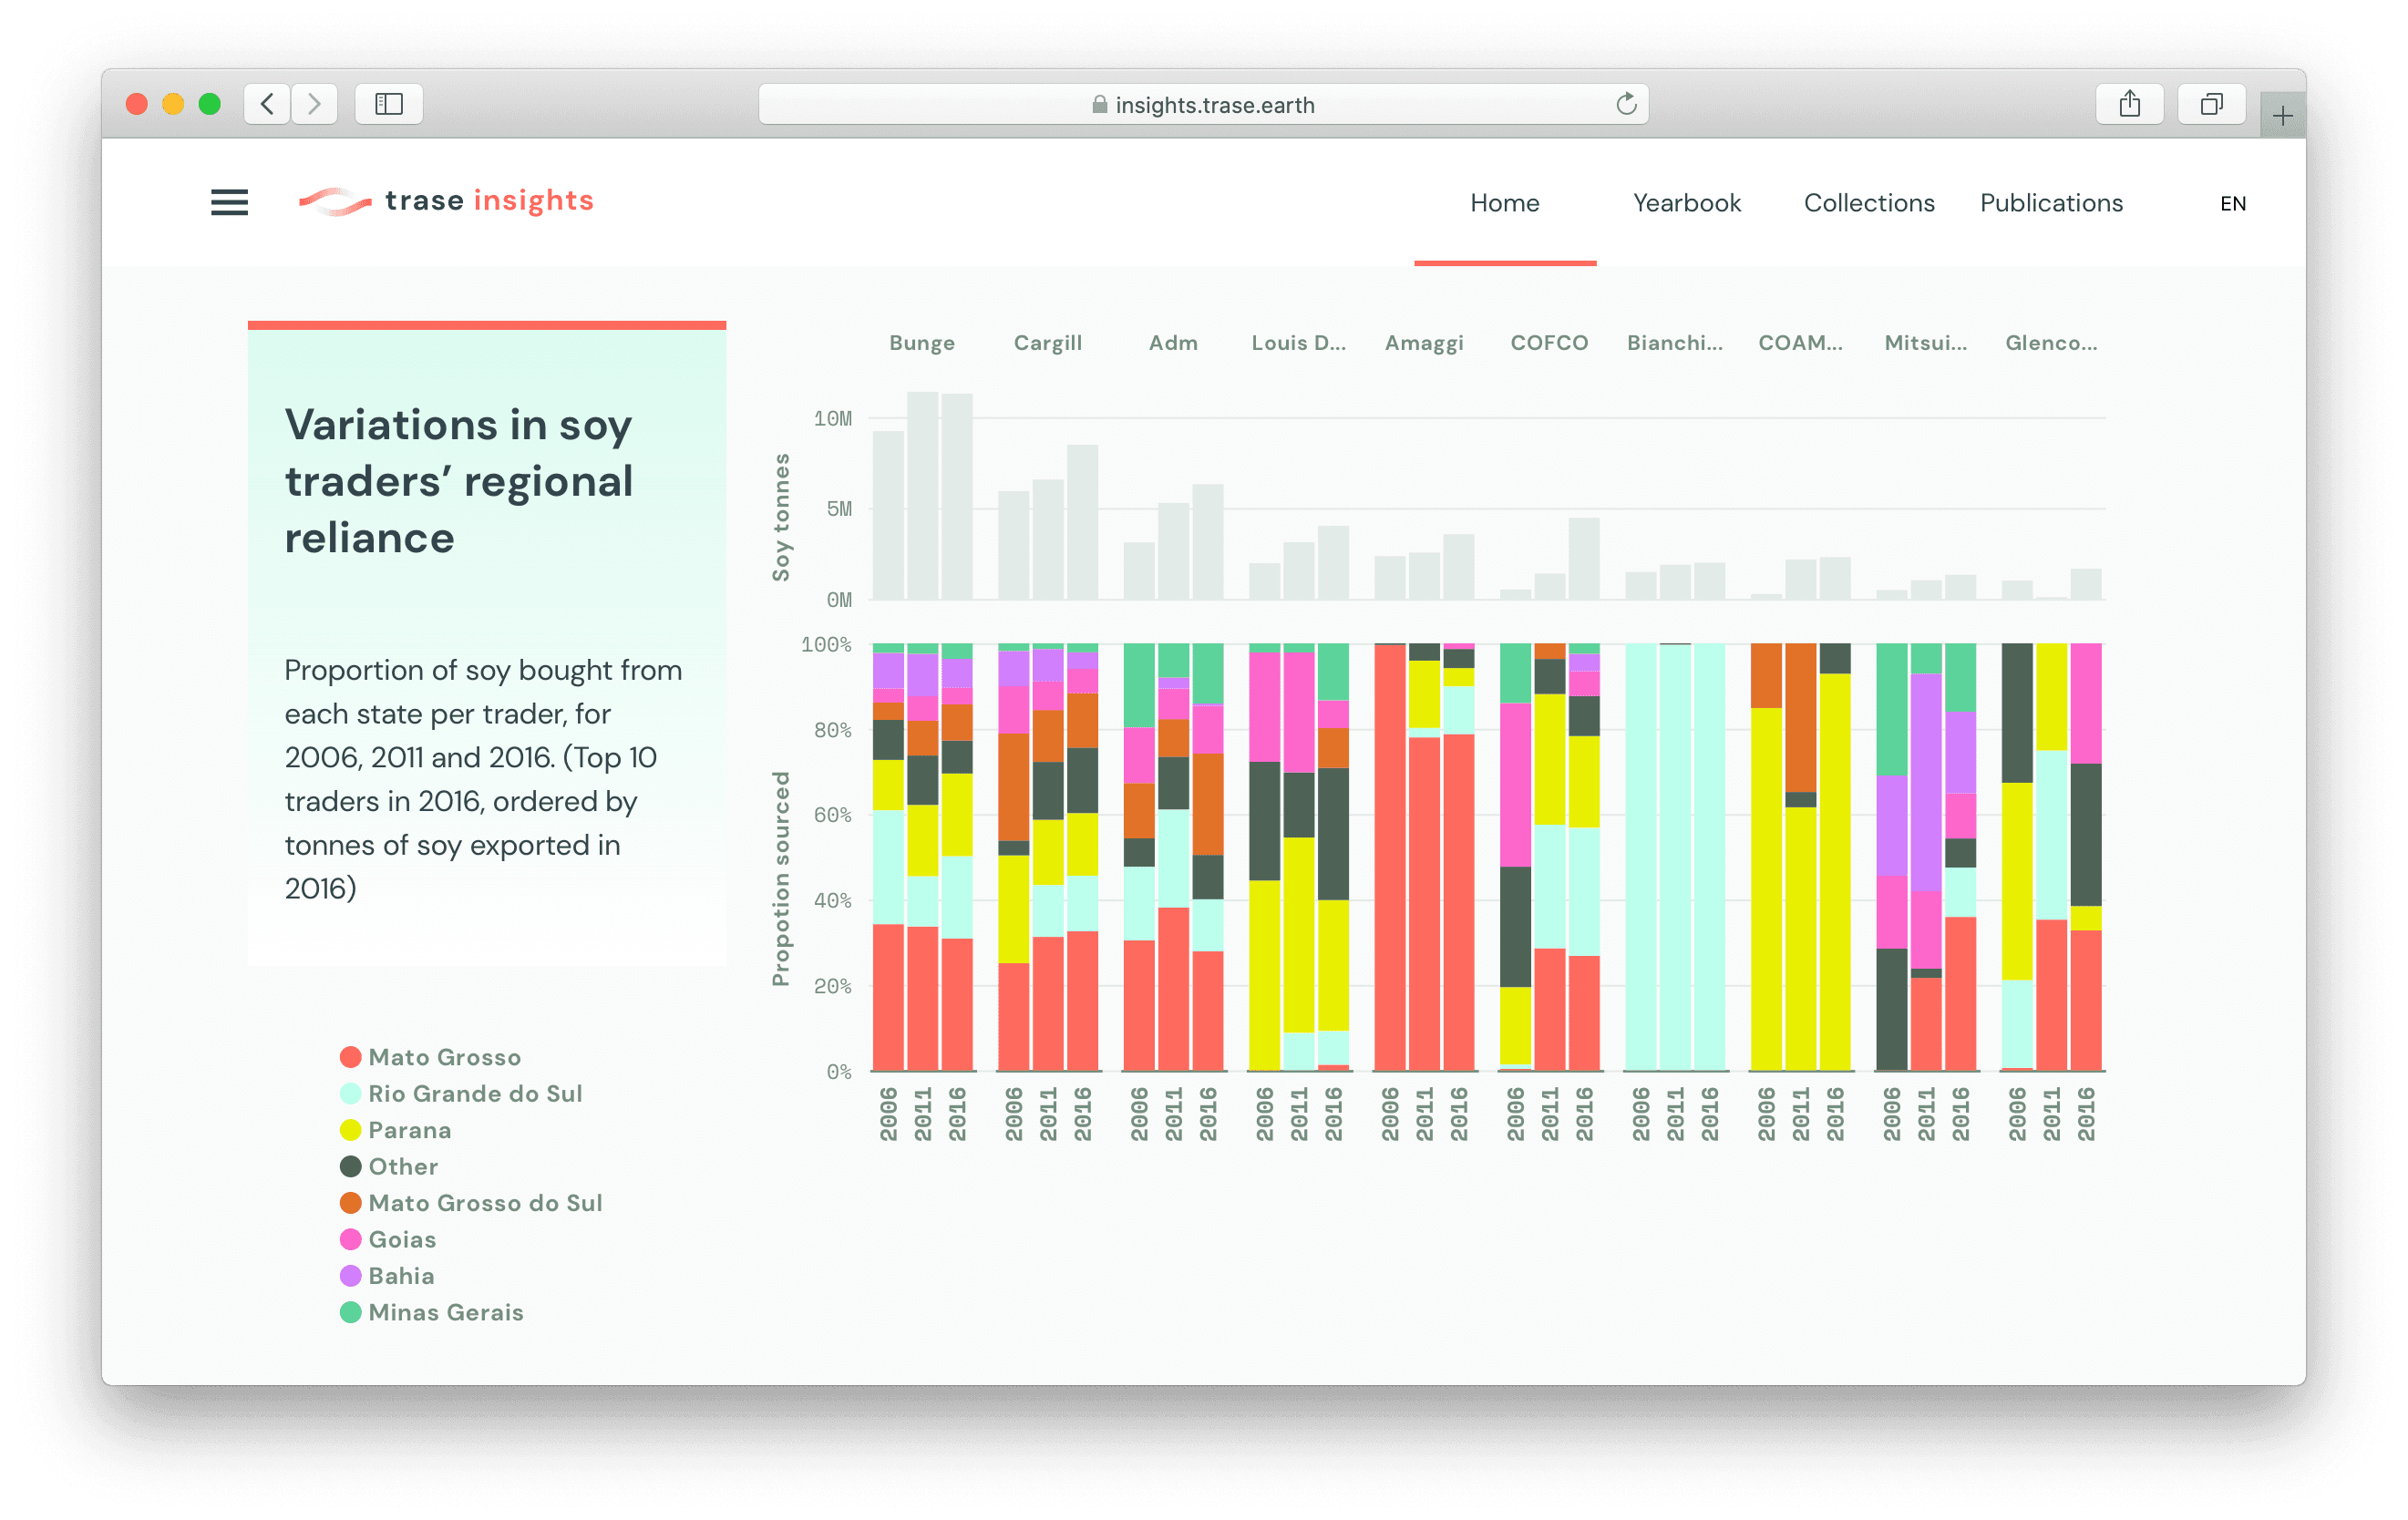Click the Bunge trader column label
The width and height of the screenshot is (2408, 1520).
[x=921, y=343]
